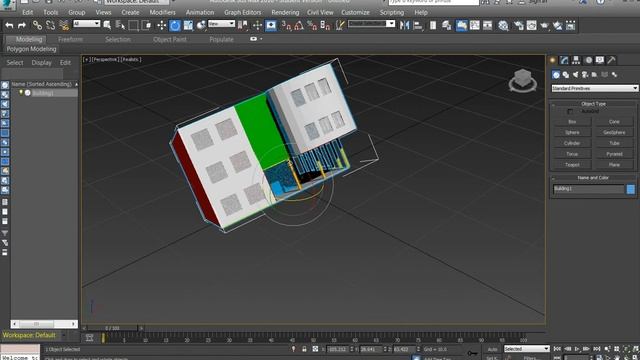Screen dimensions: 640x360
Task: Open the Hierarchy command panel tab
Action: click(x=576, y=60)
